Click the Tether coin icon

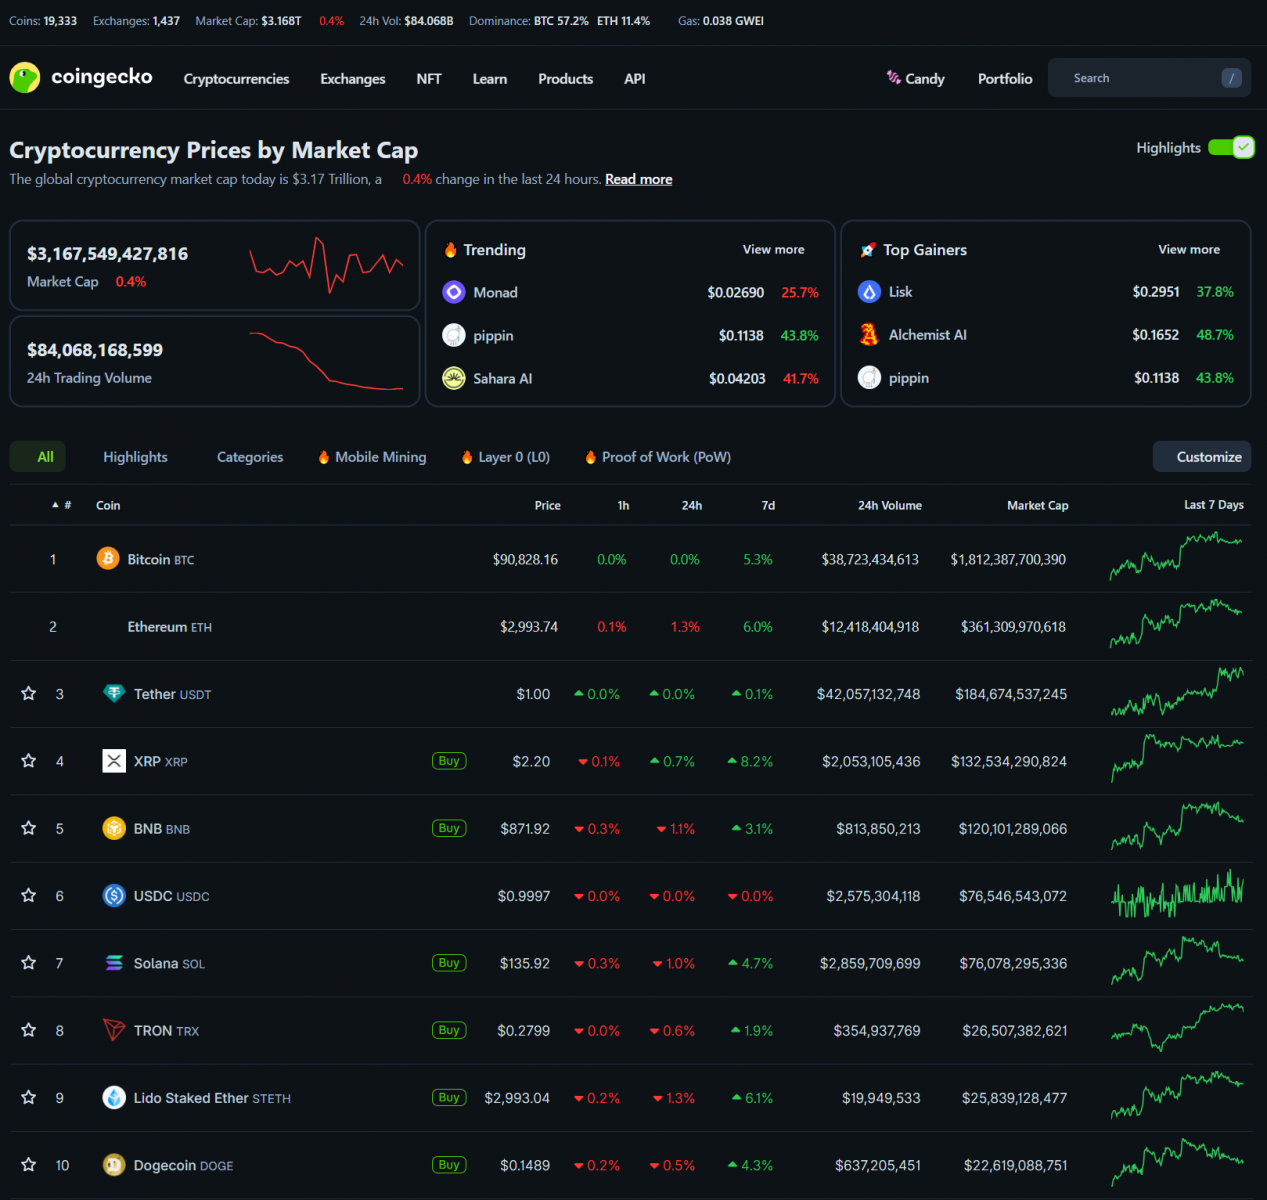114,694
